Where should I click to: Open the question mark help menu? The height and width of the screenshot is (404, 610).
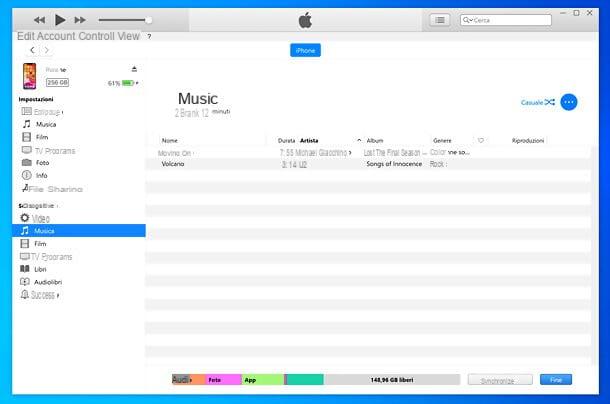click(x=149, y=37)
